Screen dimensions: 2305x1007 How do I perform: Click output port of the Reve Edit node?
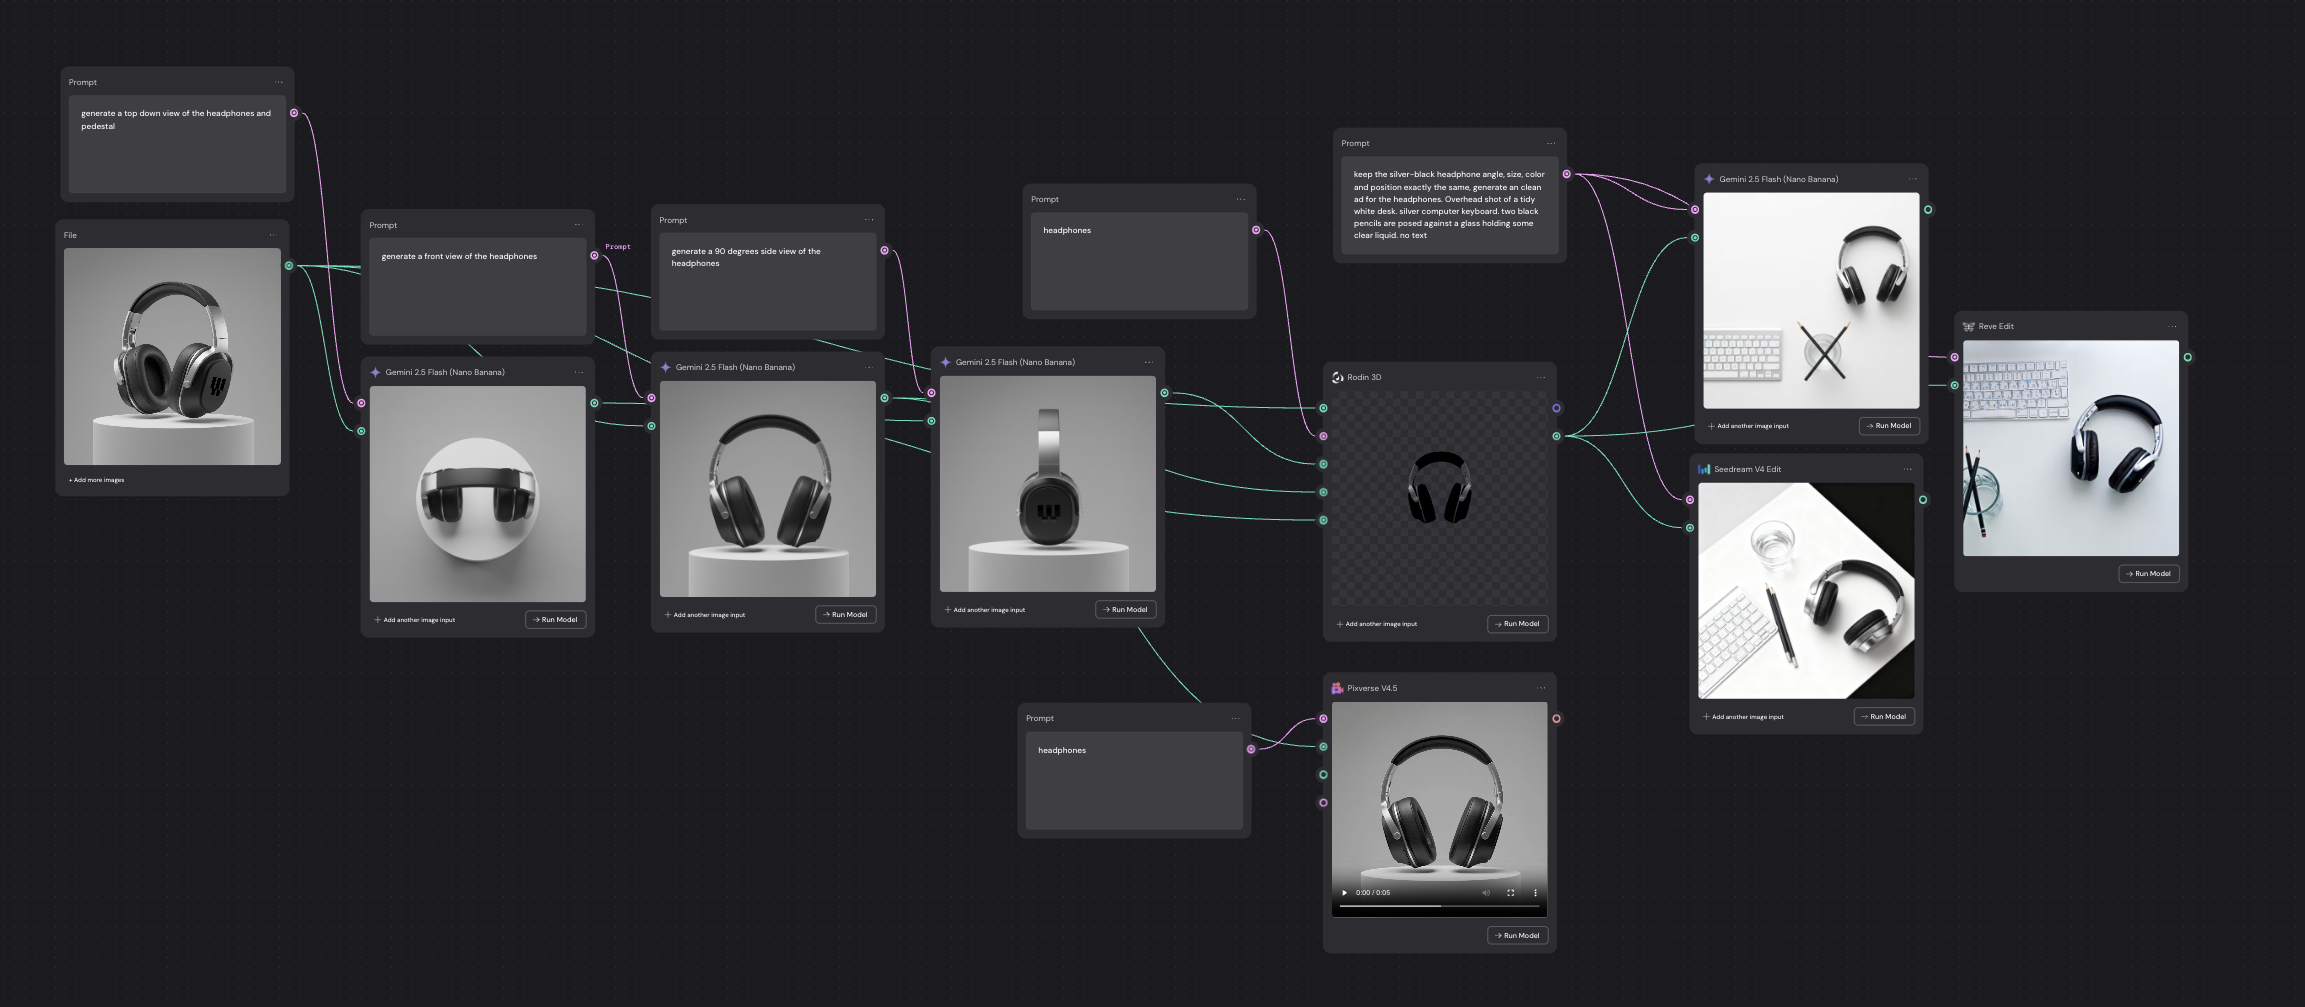click(2188, 357)
